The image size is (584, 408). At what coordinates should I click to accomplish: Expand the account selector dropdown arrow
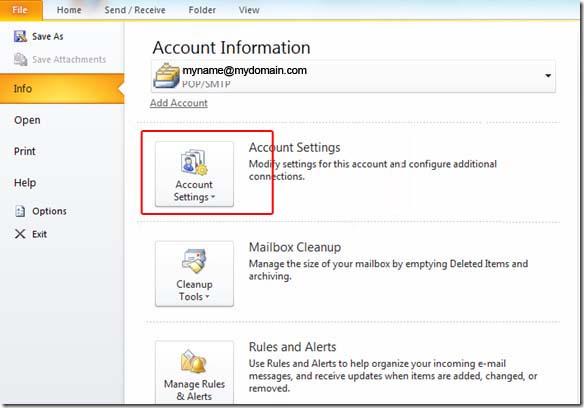point(548,76)
